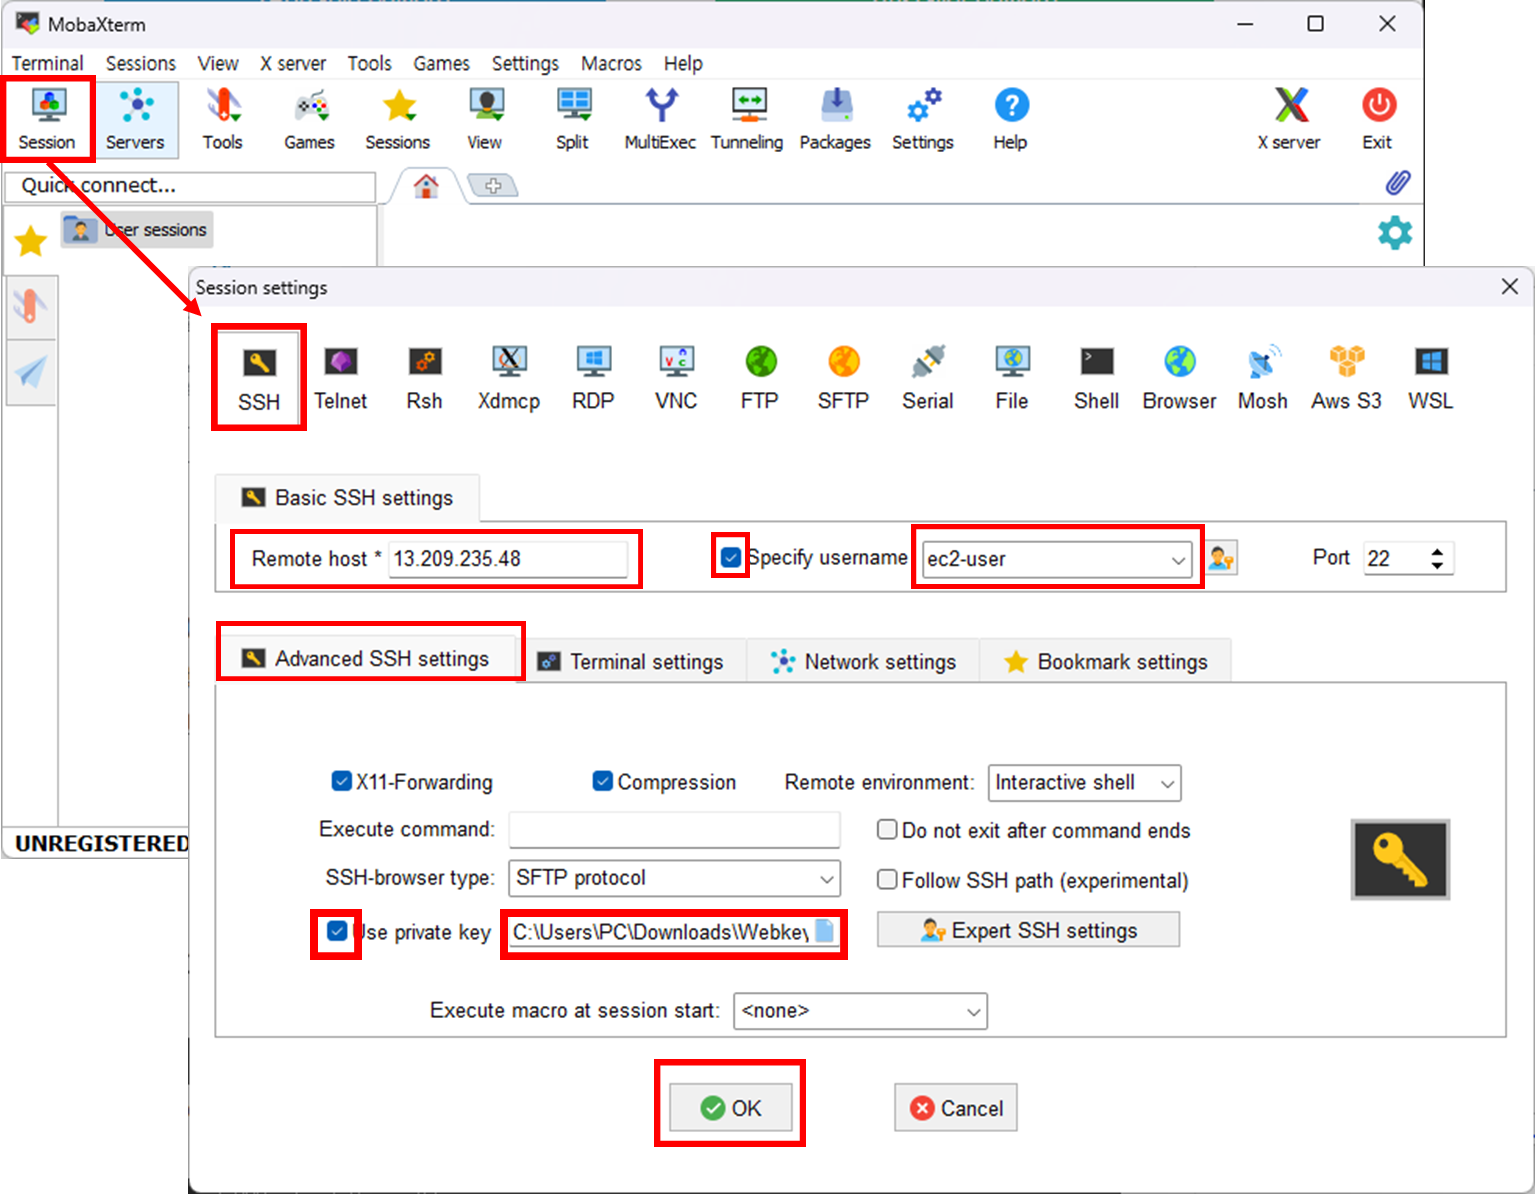The height and width of the screenshot is (1194, 1535).
Task: Open Tools in the main toolbar
Action: pos(222,119)
